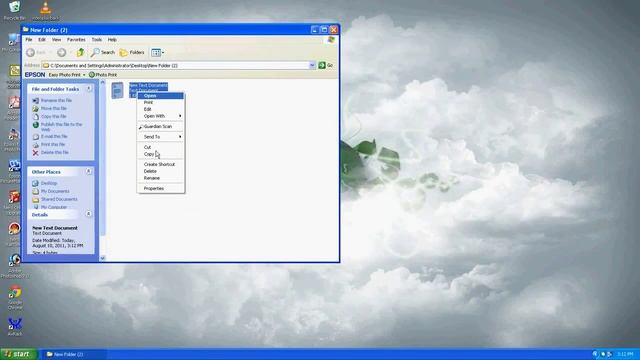Image resolution: width=640 pixels, height=360 pixels.
Task: Click the green Go button
Action: pyautogui.click(x=325, y=65)
